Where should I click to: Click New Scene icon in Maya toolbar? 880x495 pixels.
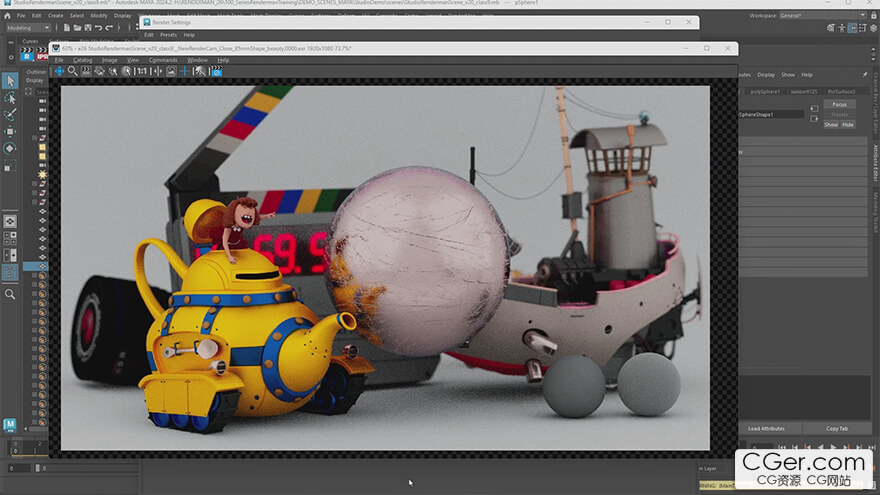(67, 28)
